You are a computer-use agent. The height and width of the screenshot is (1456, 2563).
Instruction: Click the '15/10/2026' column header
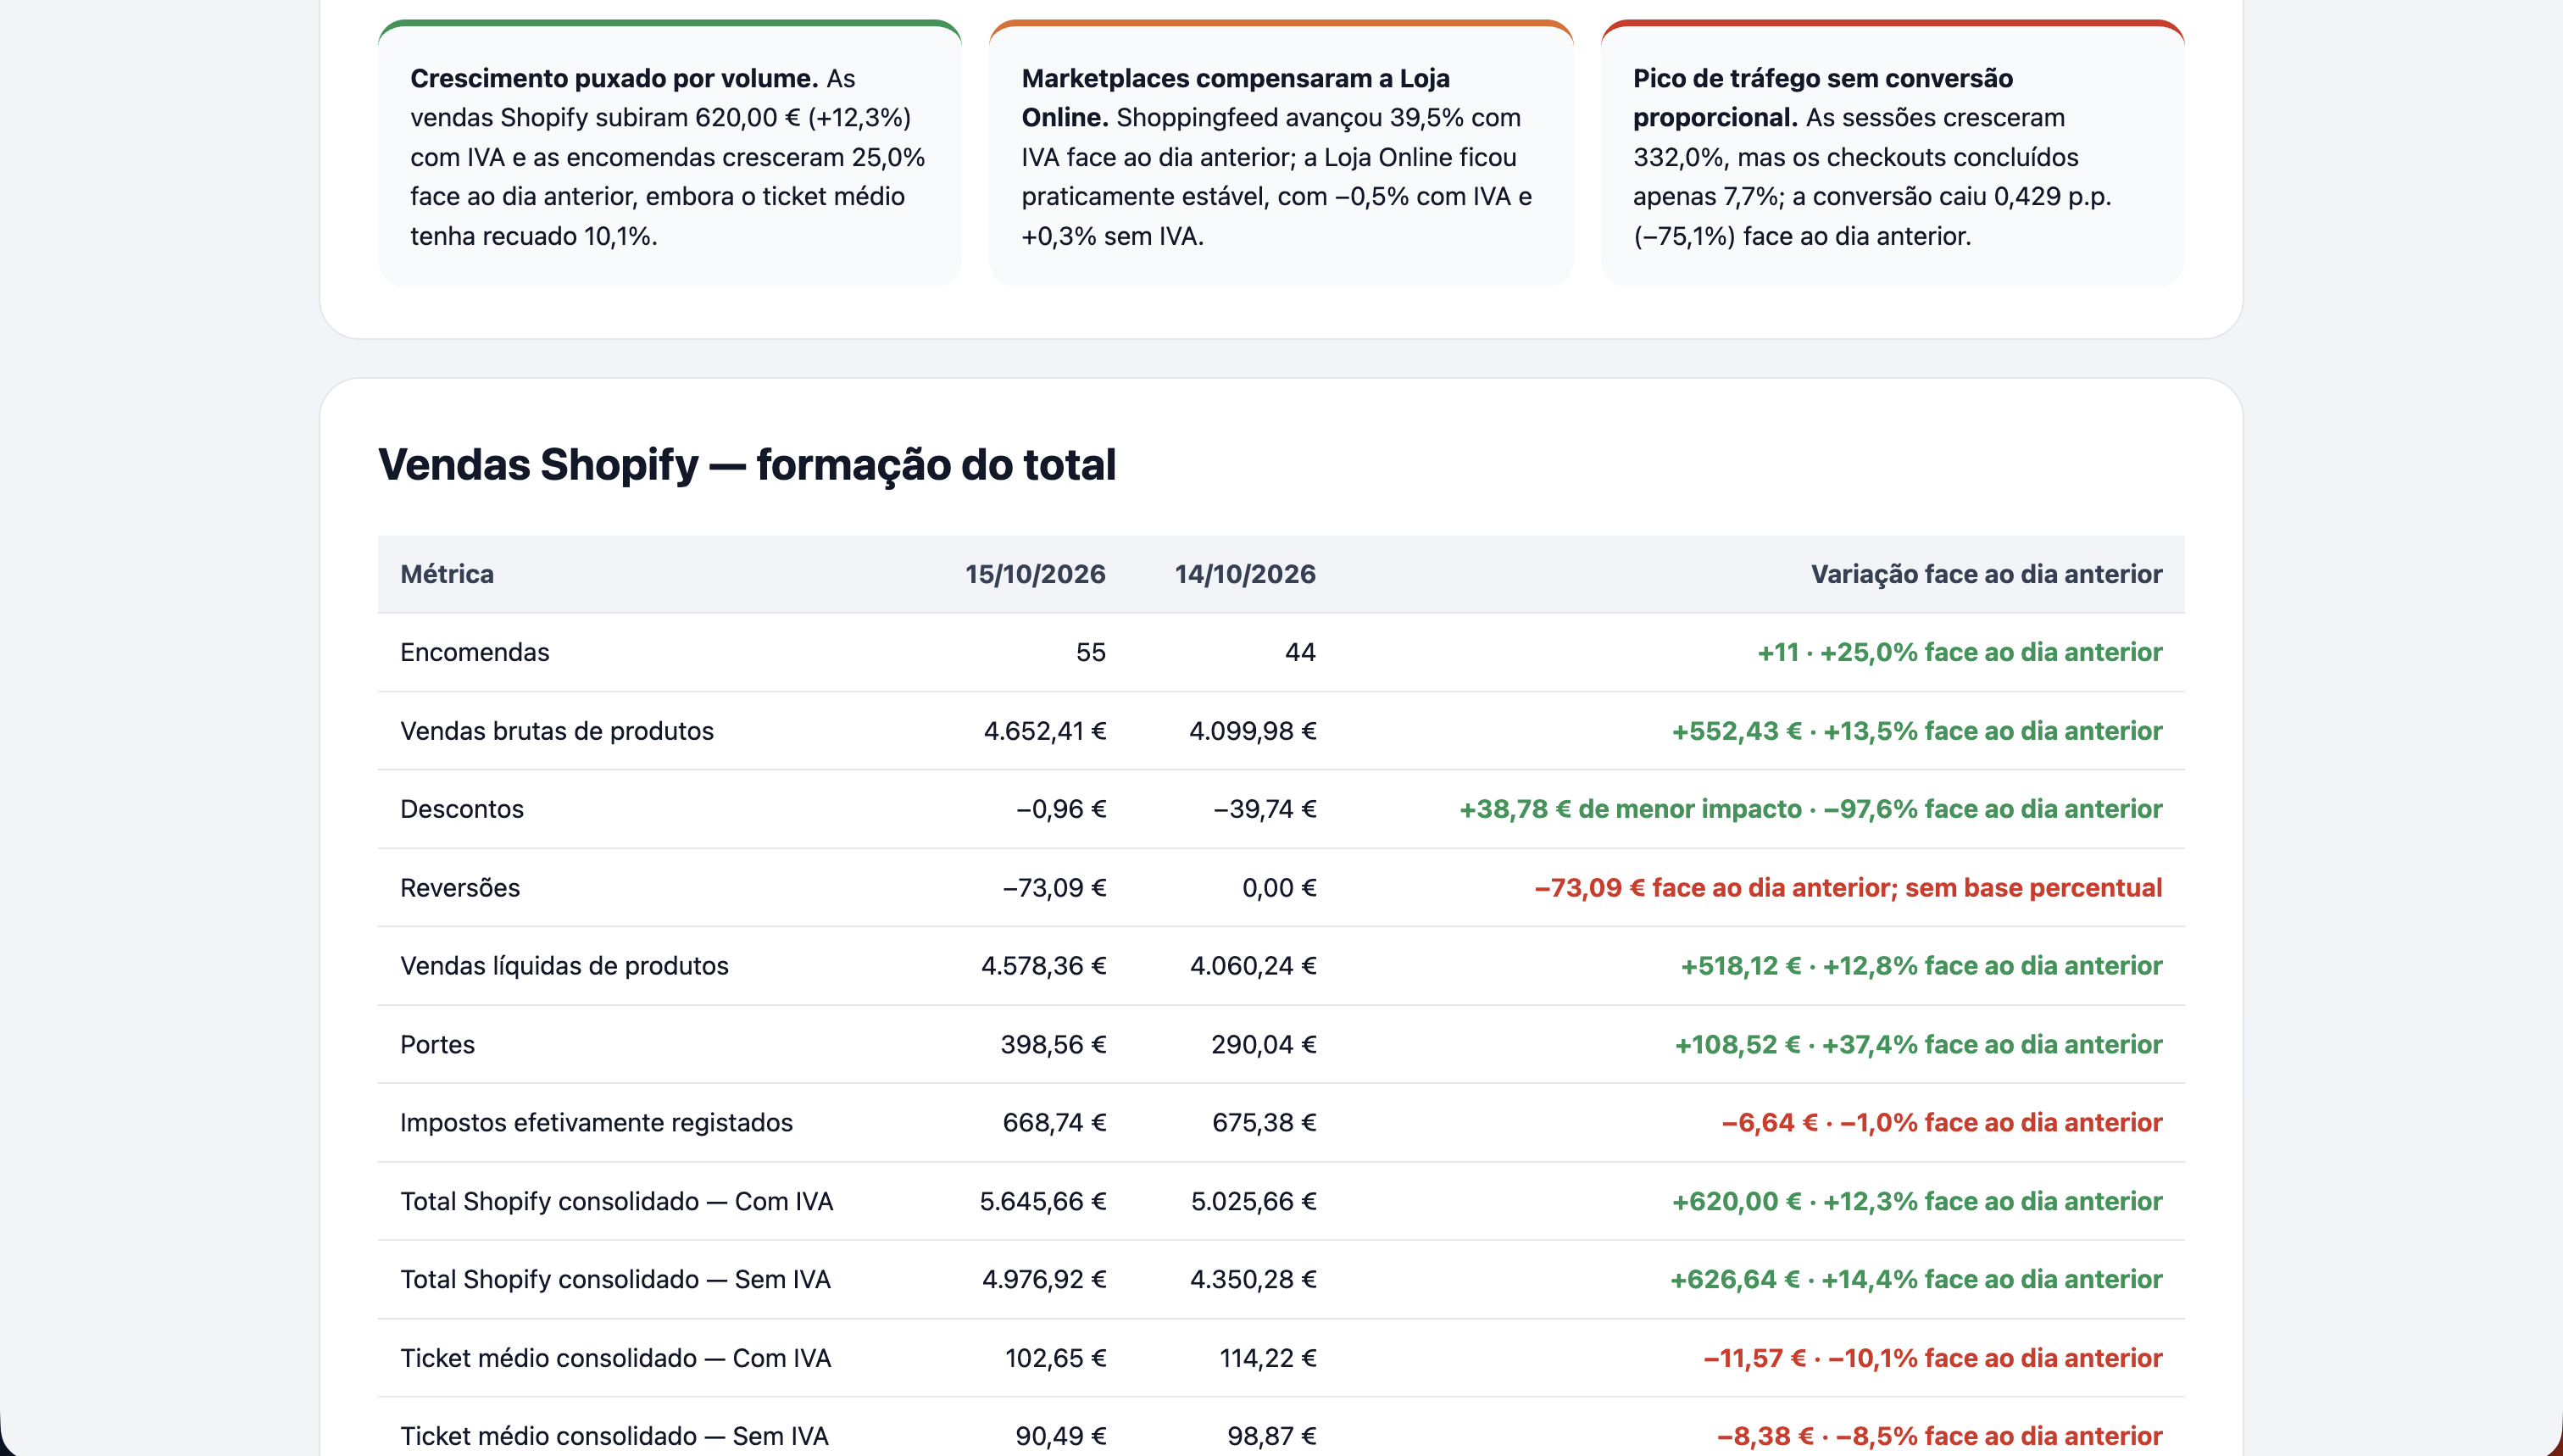point(1035,574)
